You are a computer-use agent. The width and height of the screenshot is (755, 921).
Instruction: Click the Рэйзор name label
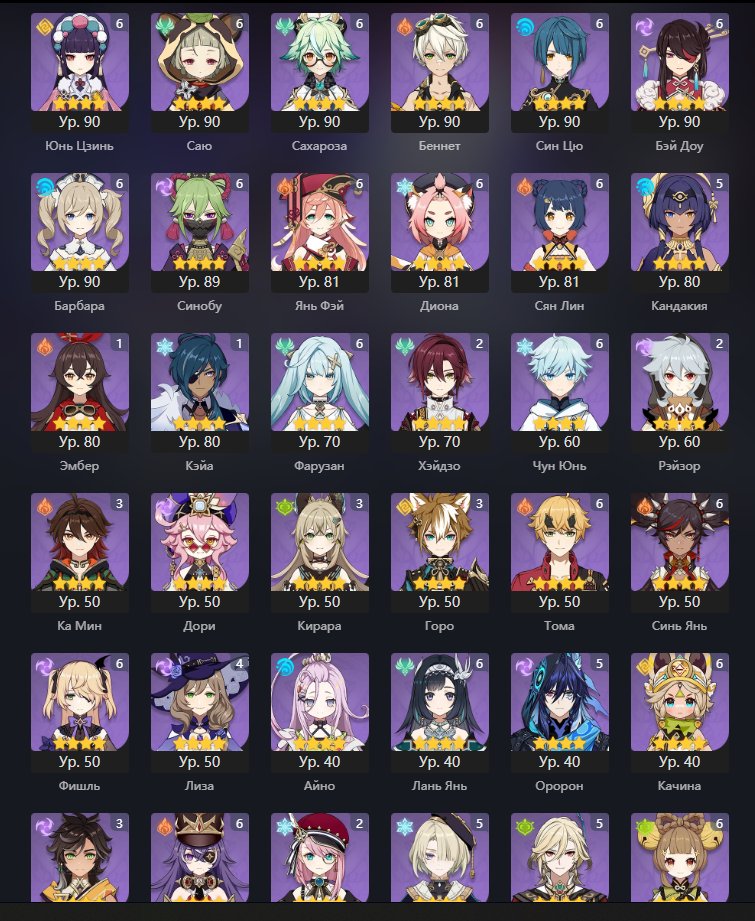click(679, 466)
